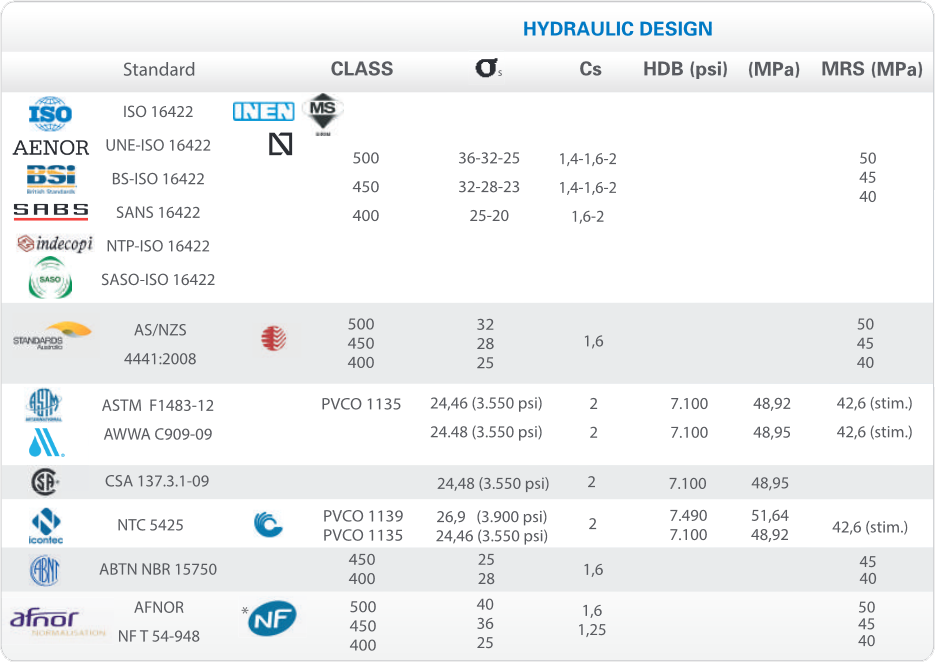Click the HYDRAULIC DESIGN heading
Screen dimensions: 936x670
pos(618,29)
